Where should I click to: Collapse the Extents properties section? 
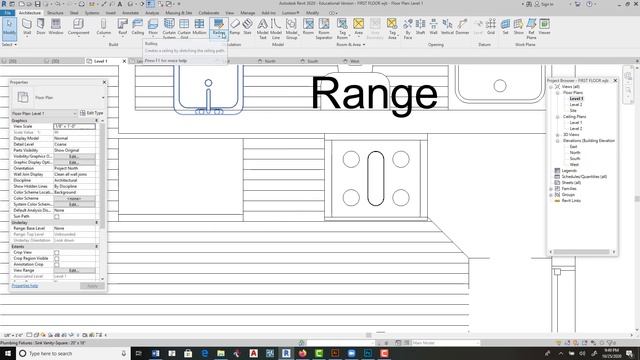click(x=97, y=247)
